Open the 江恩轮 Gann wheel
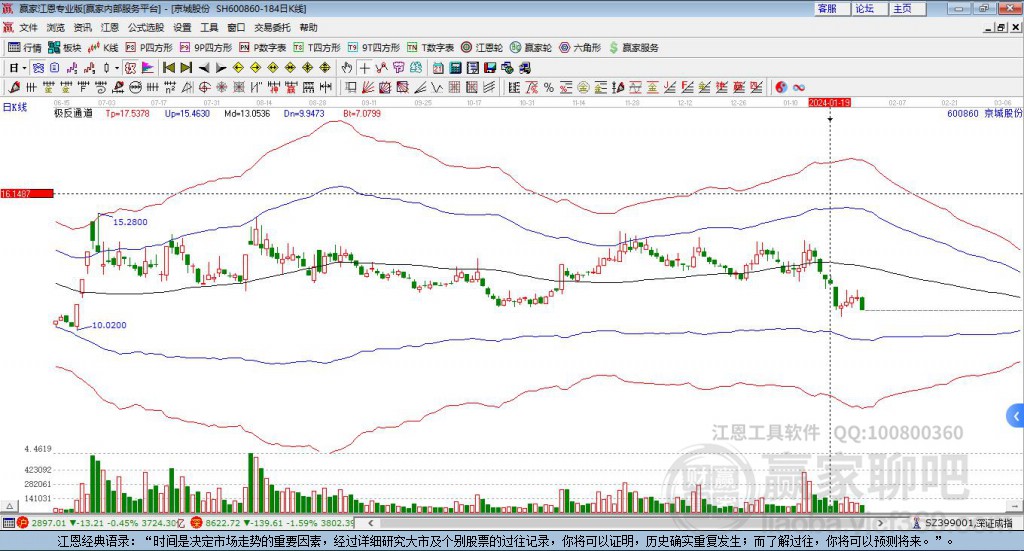The height and width of the screenshot is (551, 1024). coord(482,48)
